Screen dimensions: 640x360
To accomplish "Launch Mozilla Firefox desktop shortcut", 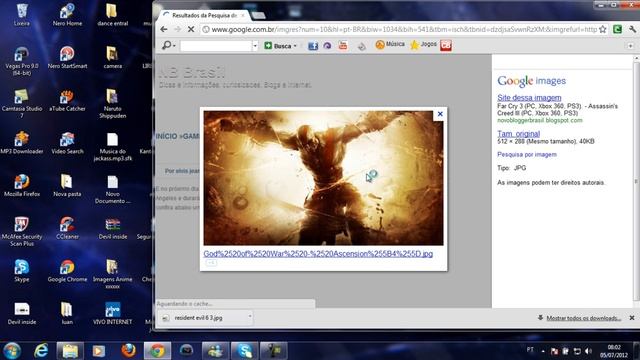I will point(22,186).
